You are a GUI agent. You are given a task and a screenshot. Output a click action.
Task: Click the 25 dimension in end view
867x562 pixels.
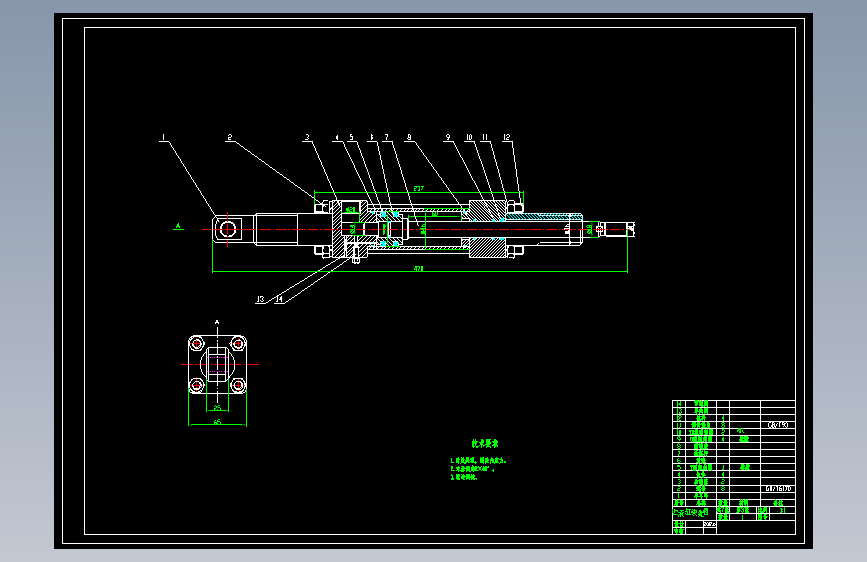pos(217,408)
